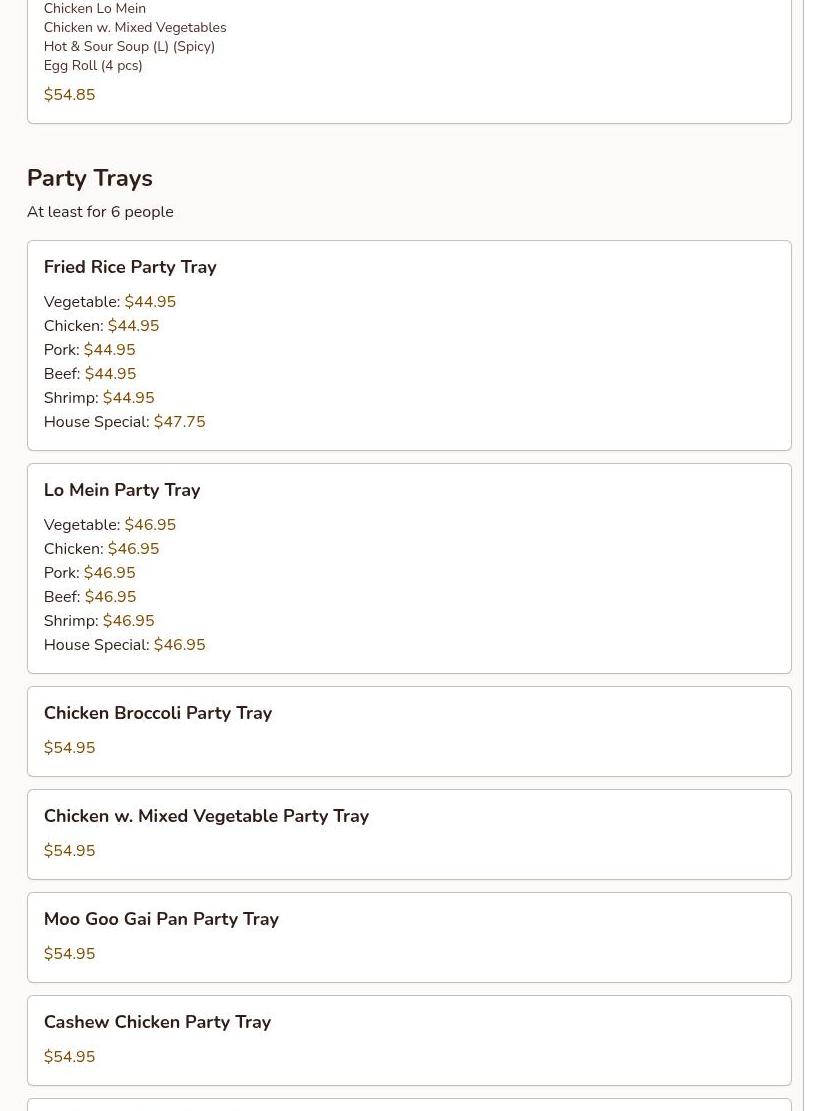
Task: Choose House Special lo mein $46.95
Action: [125, 645]
